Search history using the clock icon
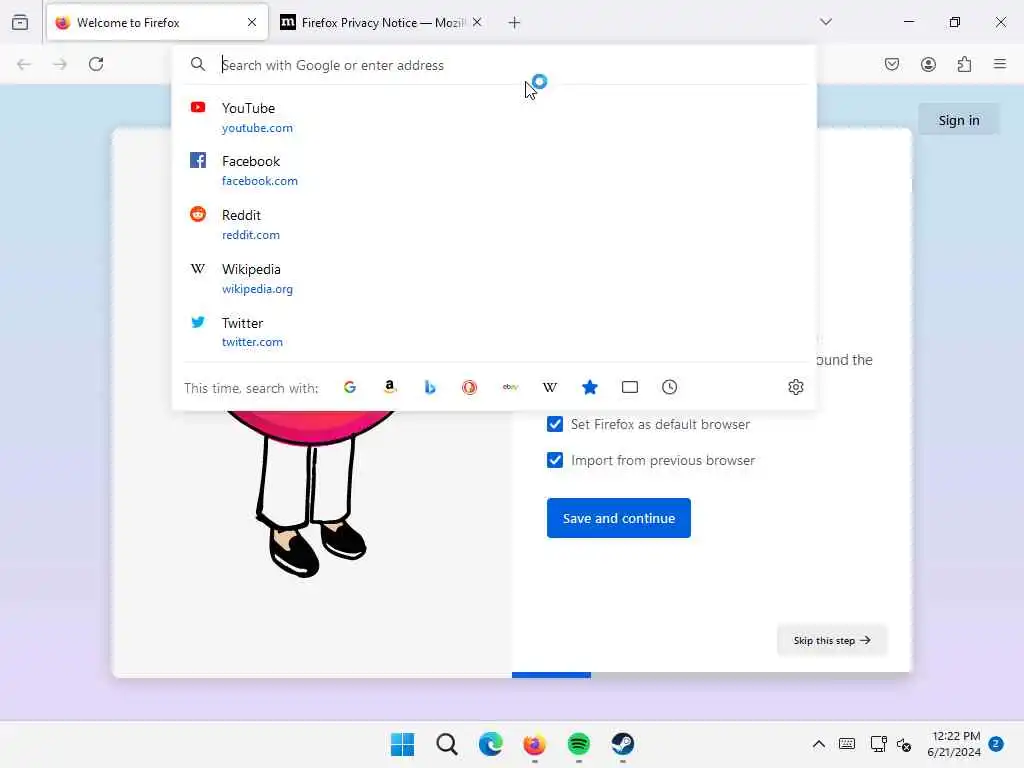The image size is (1024, 768). tap(669, 387)
